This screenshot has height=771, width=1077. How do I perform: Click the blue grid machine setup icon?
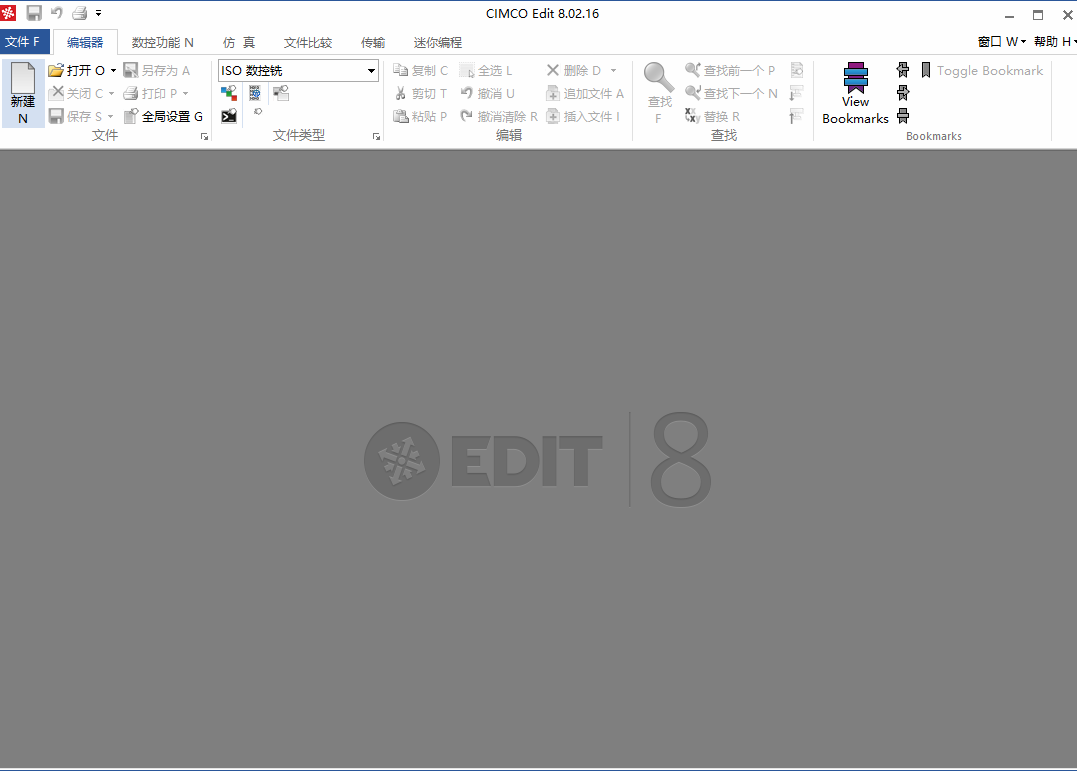point(255,93)
